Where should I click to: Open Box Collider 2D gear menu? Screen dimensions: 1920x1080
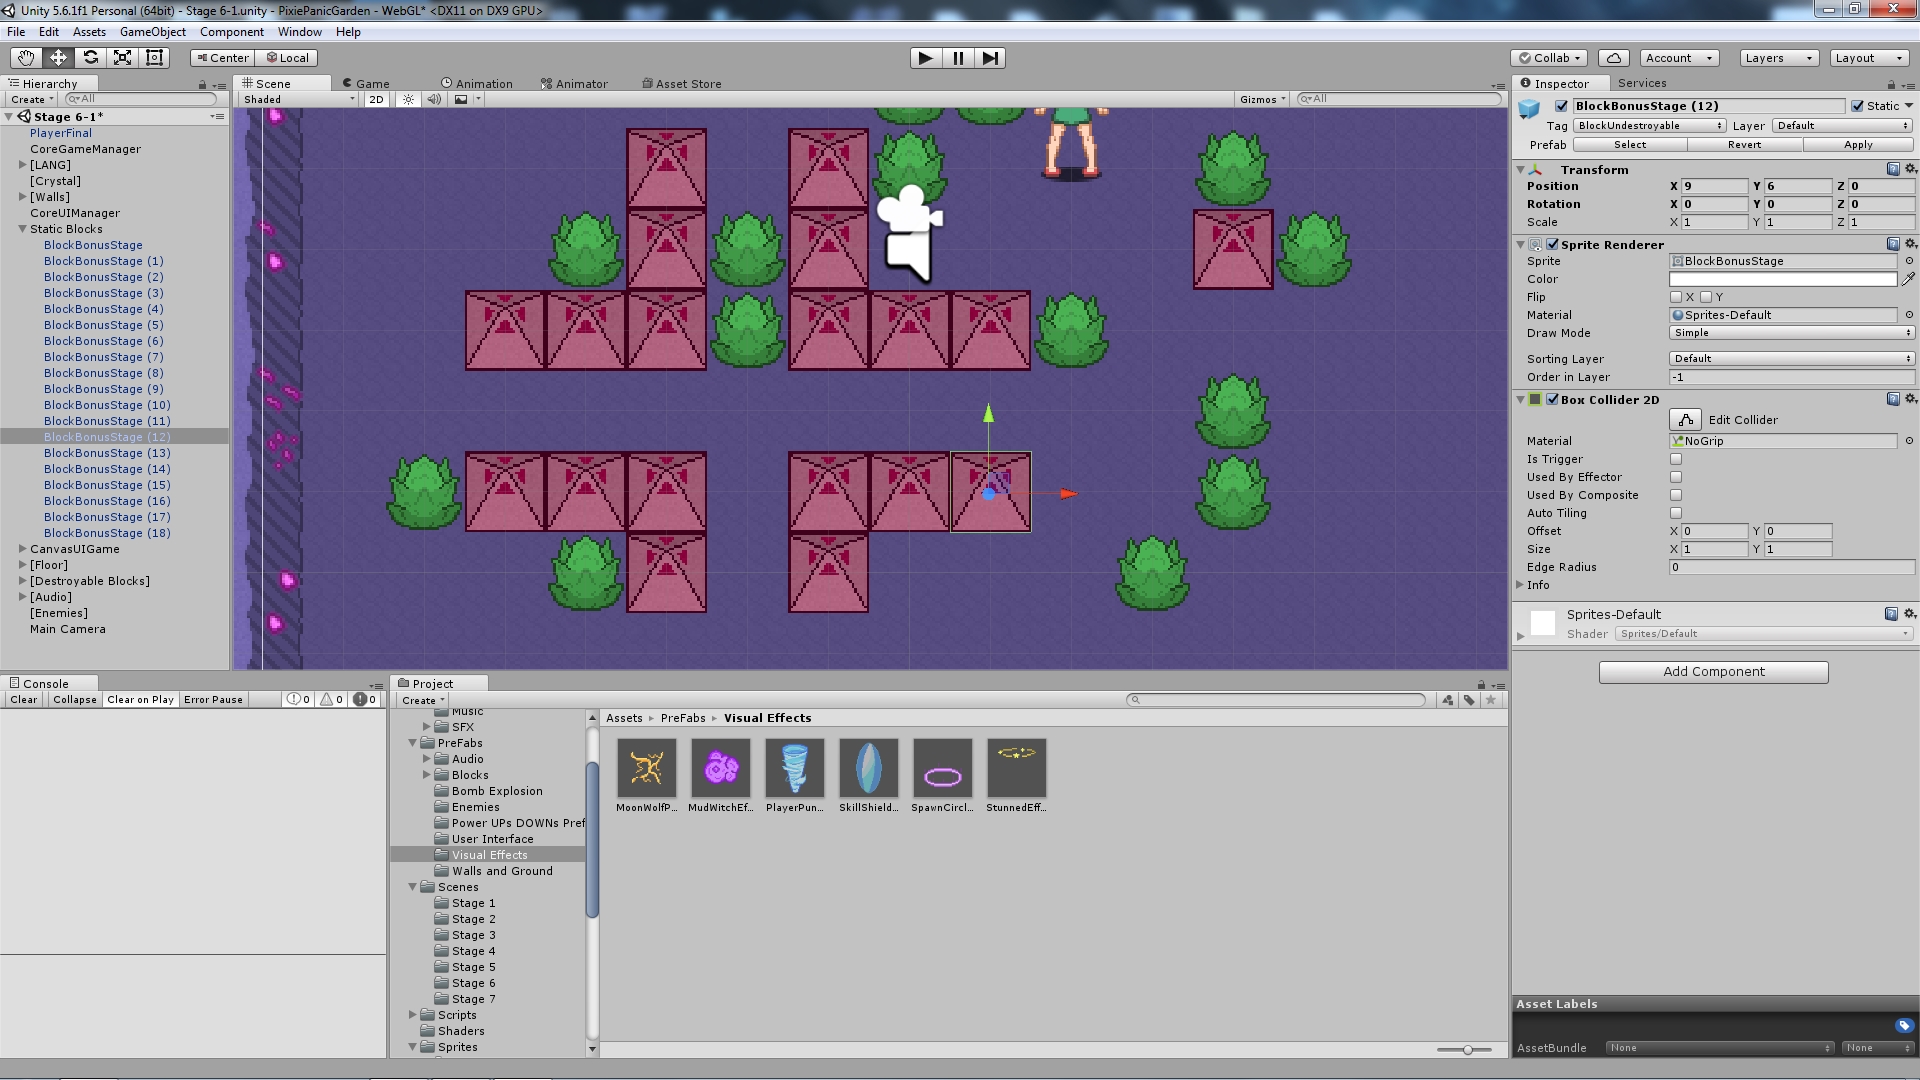point(1910,399)
